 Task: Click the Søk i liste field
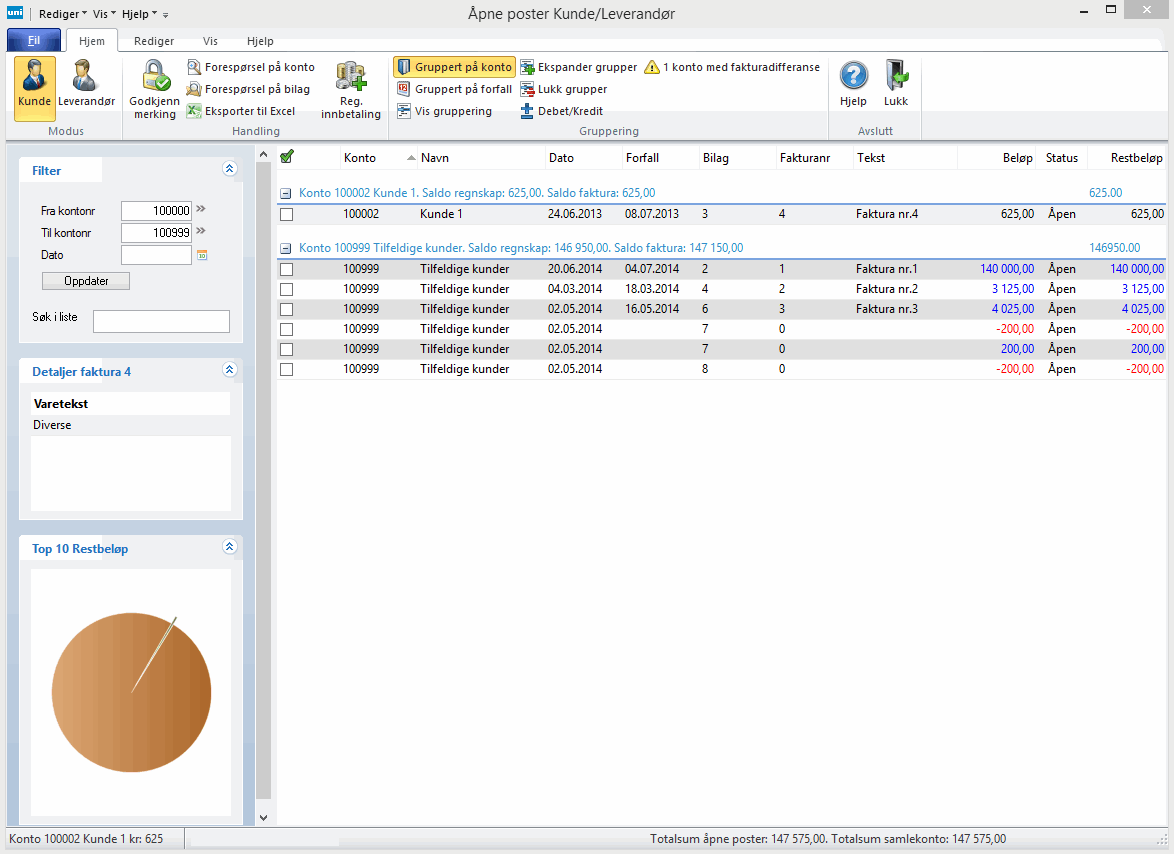(161, 321)
